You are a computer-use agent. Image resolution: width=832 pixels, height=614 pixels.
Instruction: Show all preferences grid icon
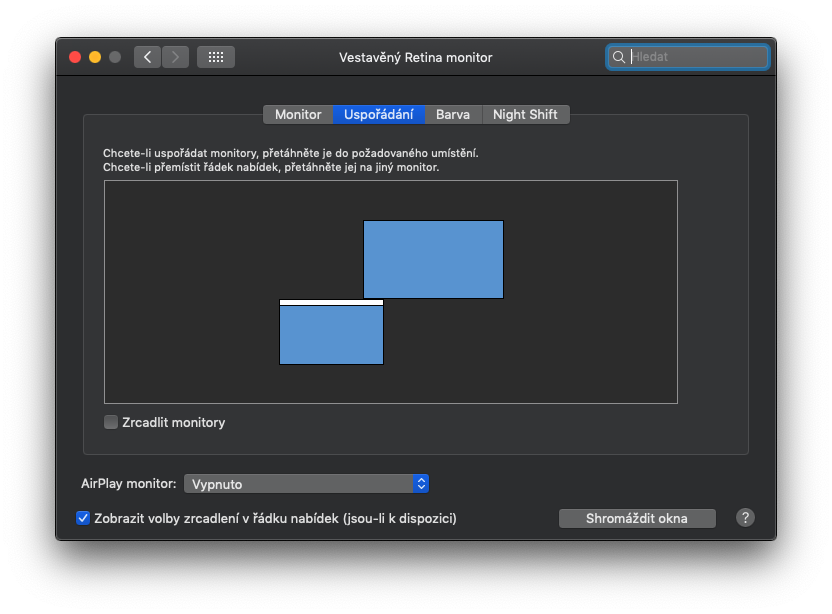pos(216,57)
